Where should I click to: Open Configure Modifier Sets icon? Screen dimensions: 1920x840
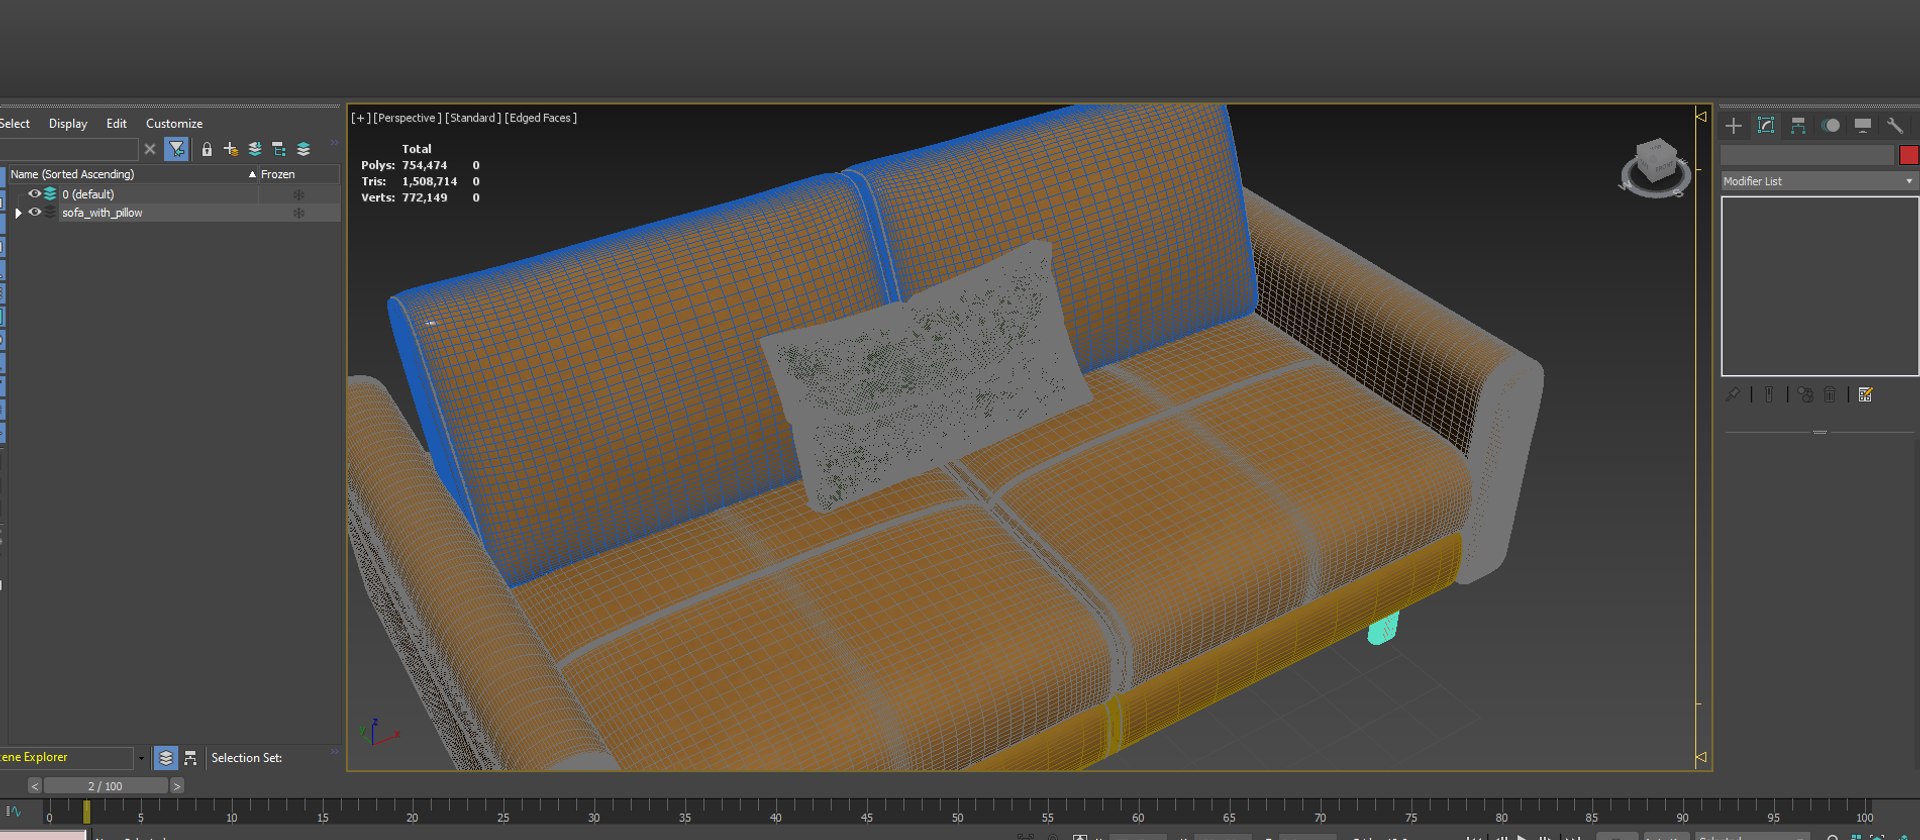1865,395
